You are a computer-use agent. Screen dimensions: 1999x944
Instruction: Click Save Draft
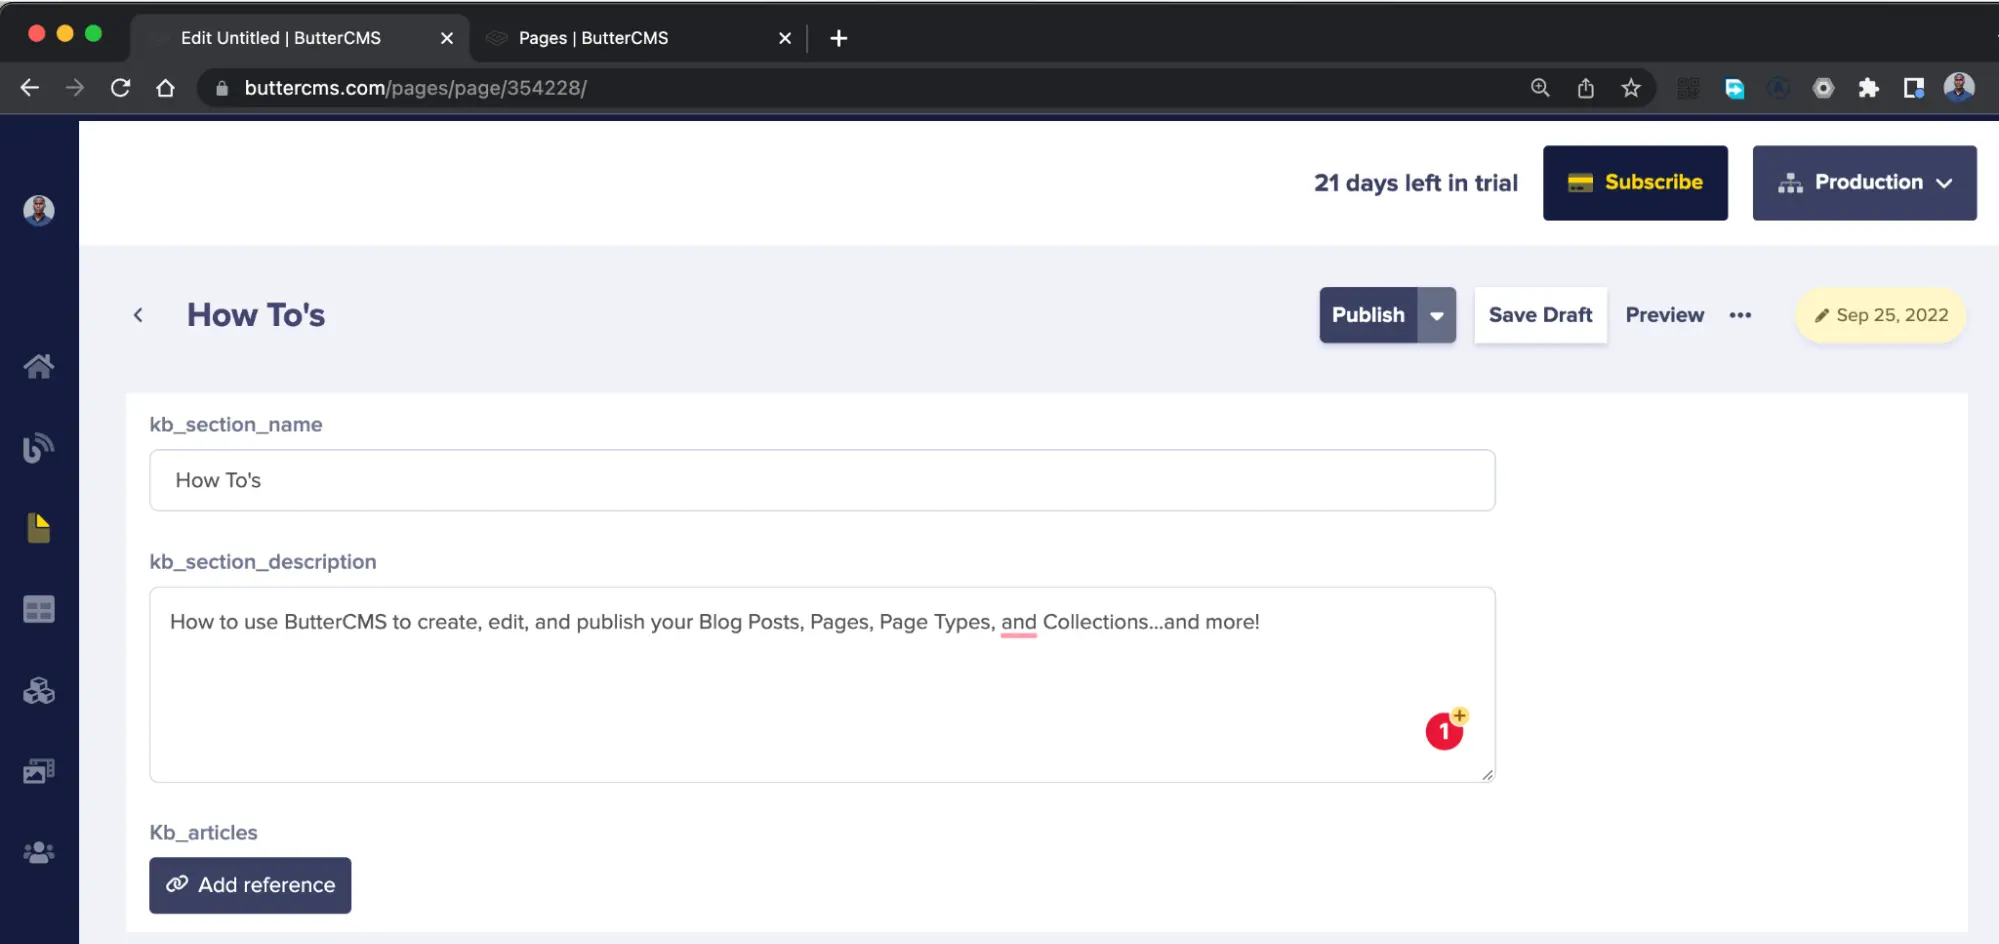[1540, 315]
